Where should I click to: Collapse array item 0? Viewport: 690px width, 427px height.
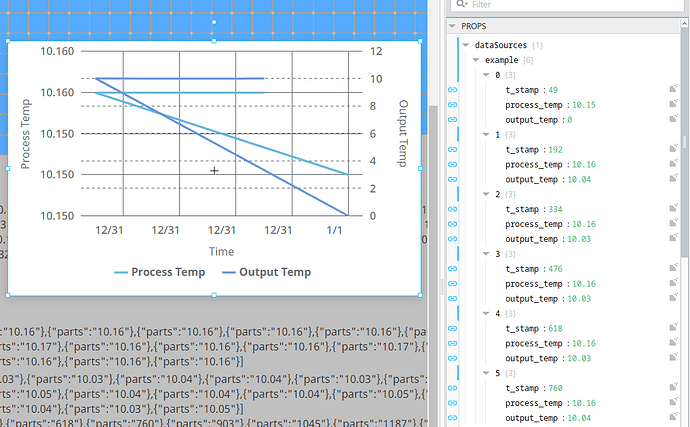coord(486,75)
